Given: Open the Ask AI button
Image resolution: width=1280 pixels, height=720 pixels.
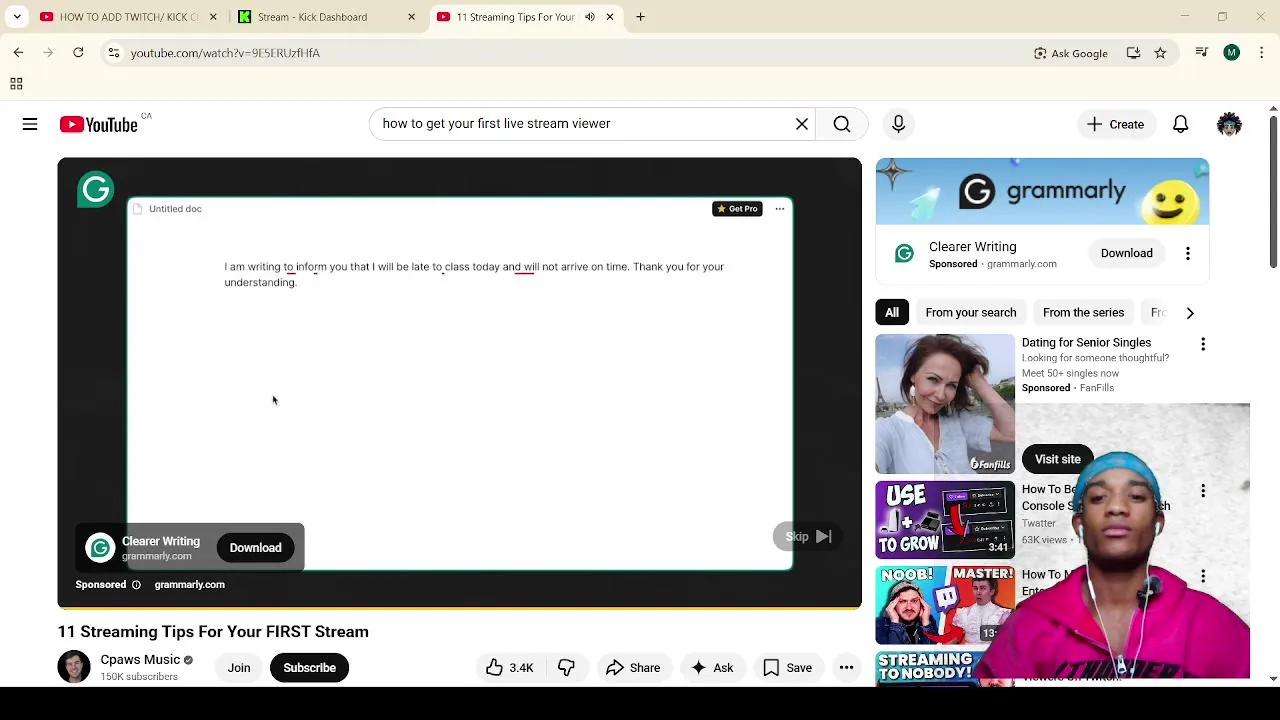Looking at the screenshot, I should coord(712,668).
